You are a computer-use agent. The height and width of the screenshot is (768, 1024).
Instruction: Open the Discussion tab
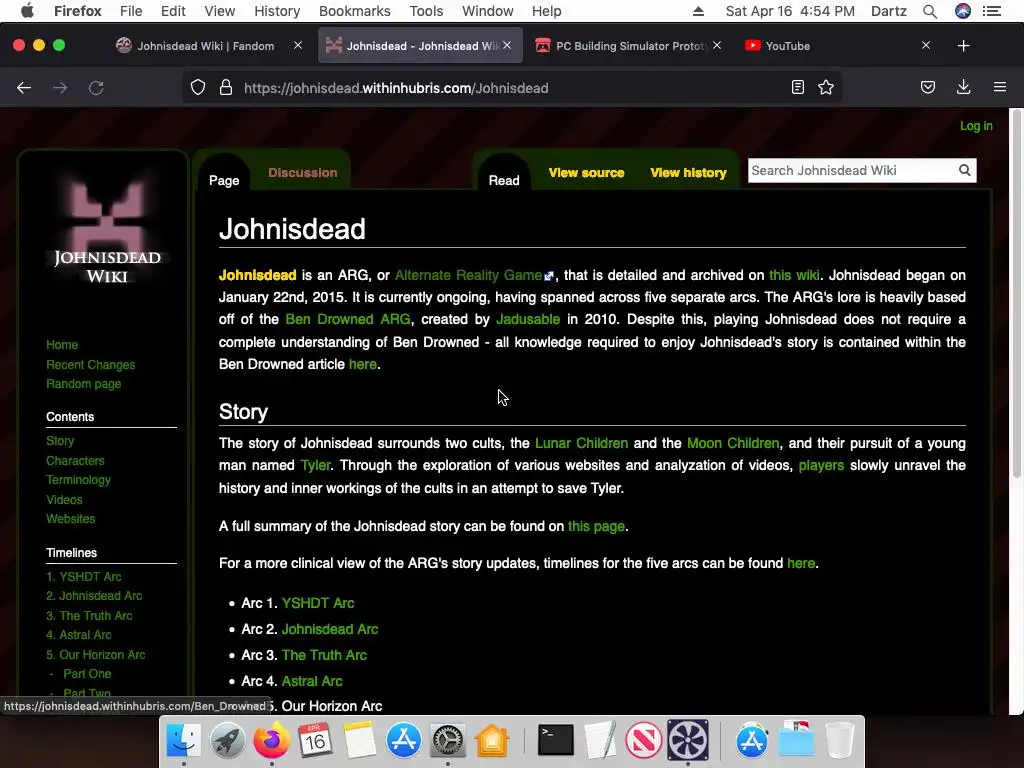(302, 172)
